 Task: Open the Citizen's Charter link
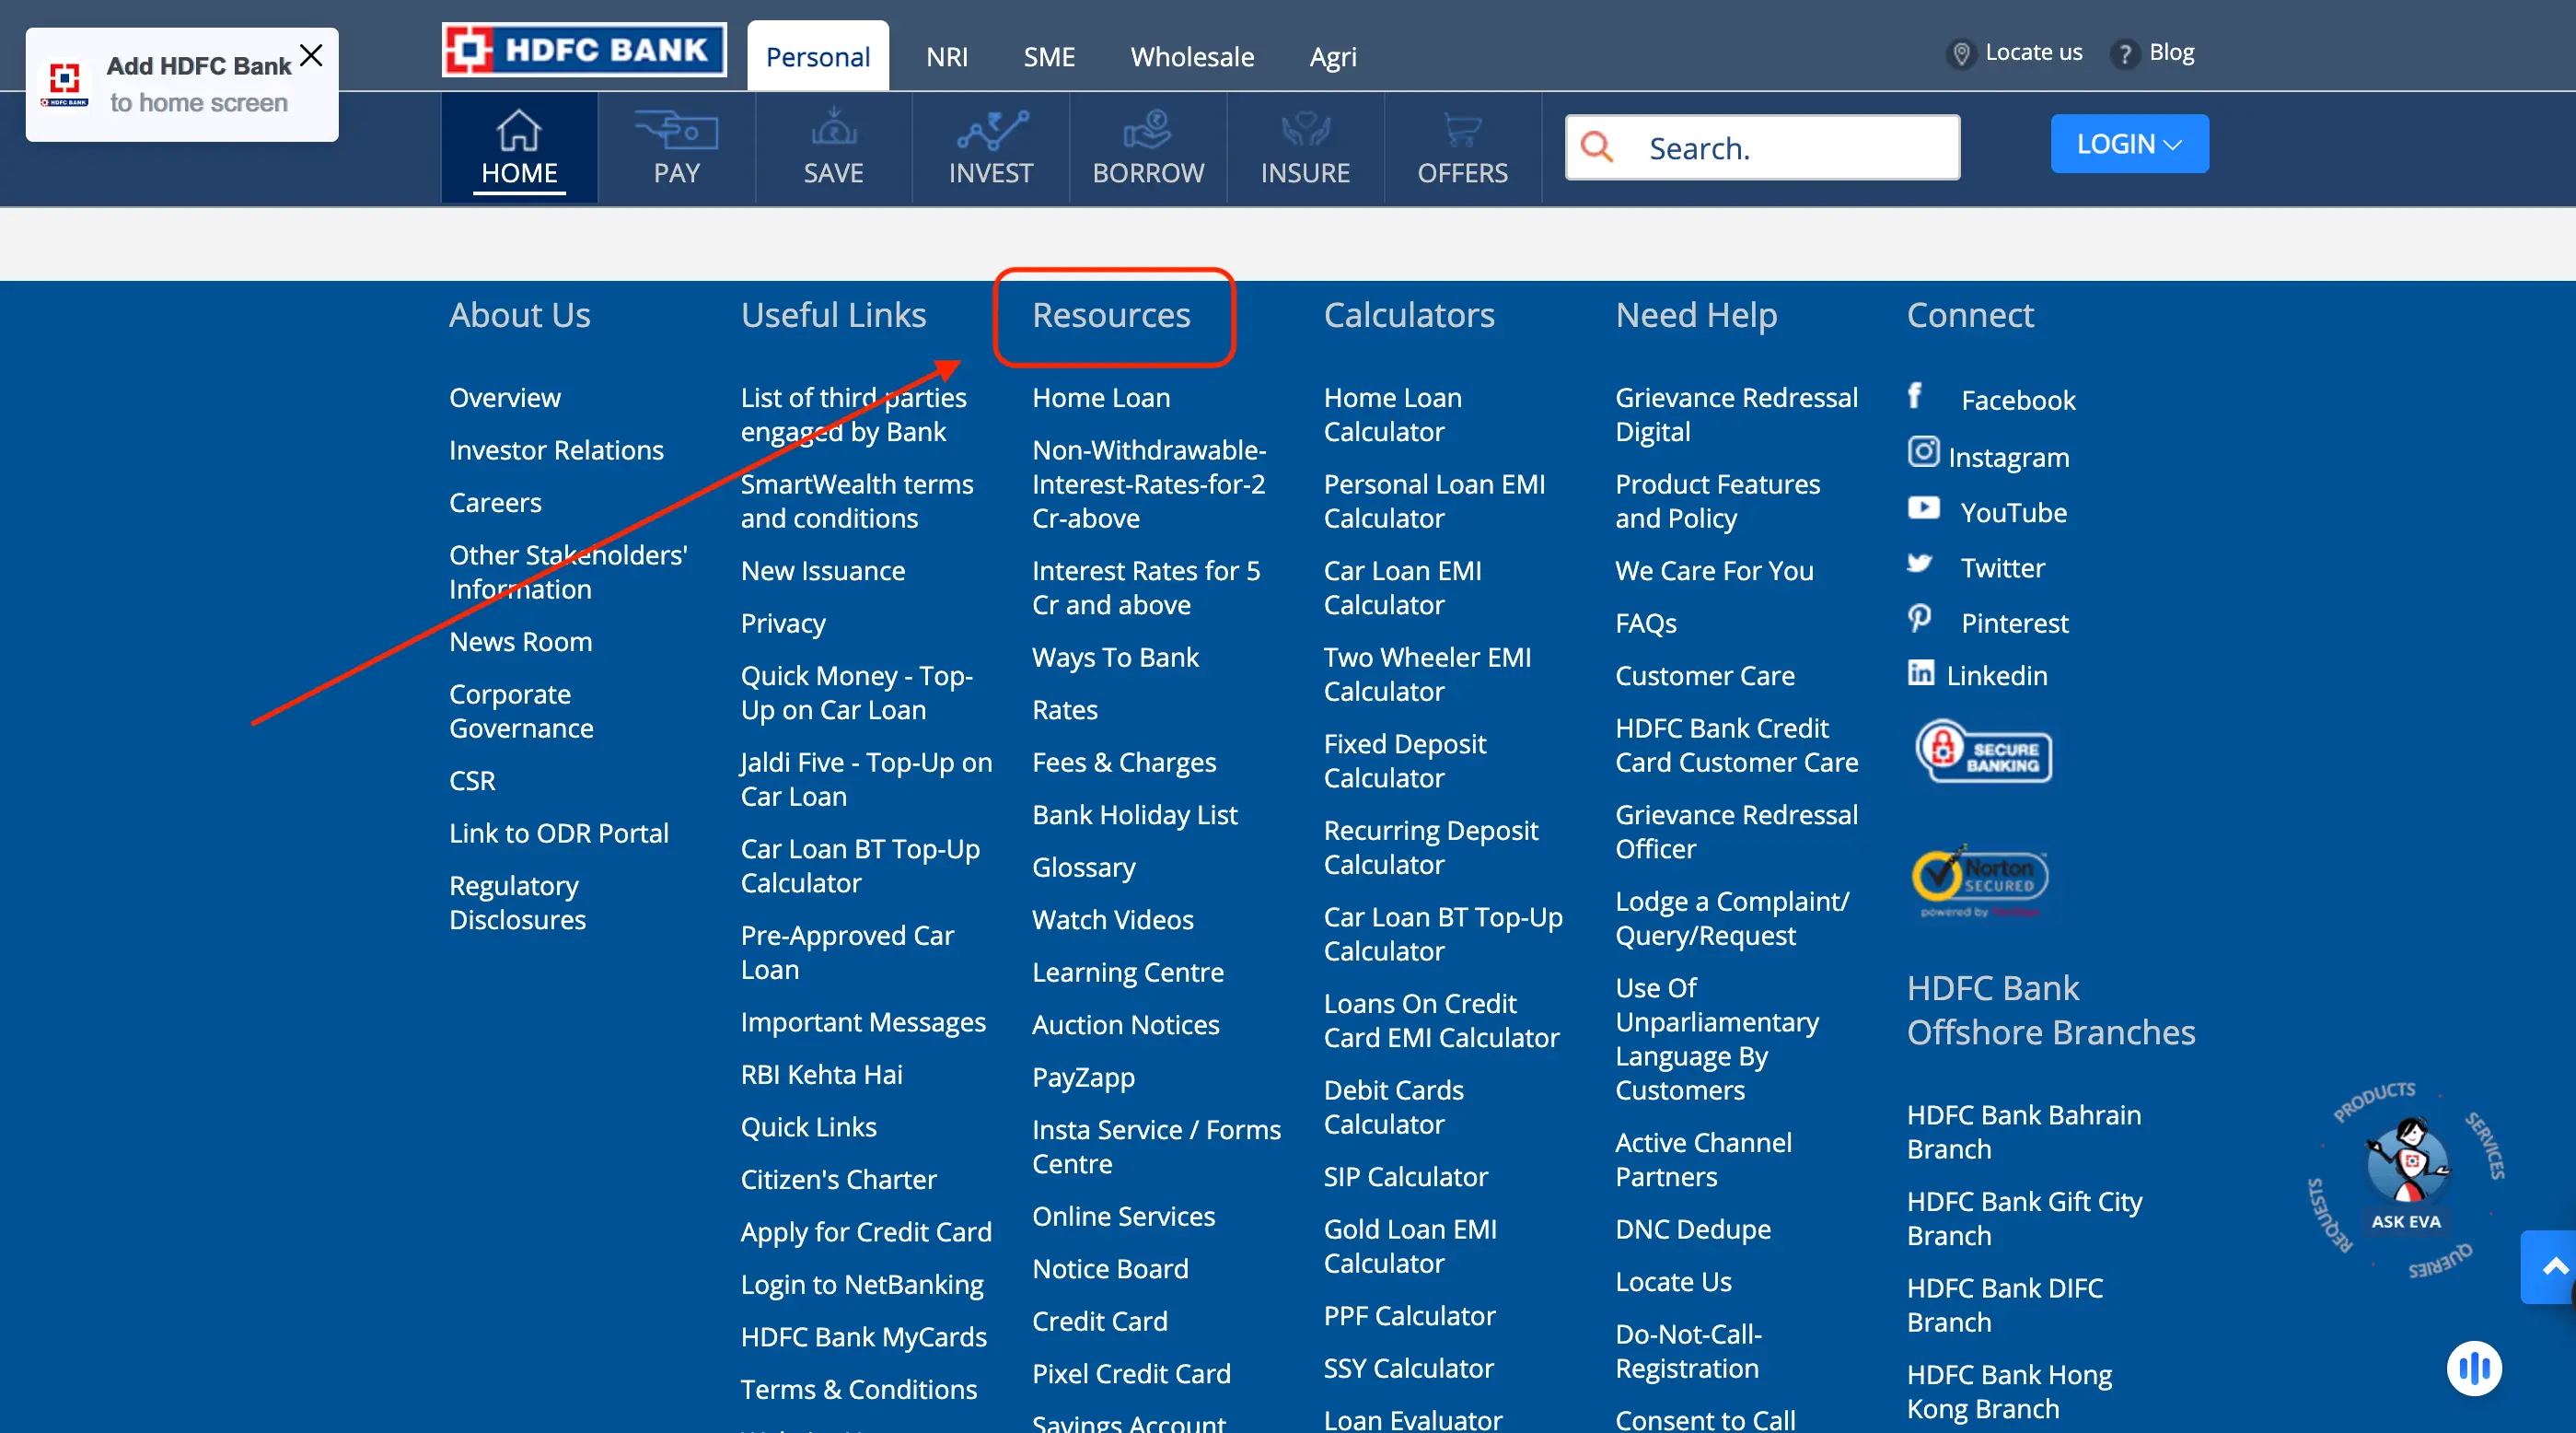838,1179
